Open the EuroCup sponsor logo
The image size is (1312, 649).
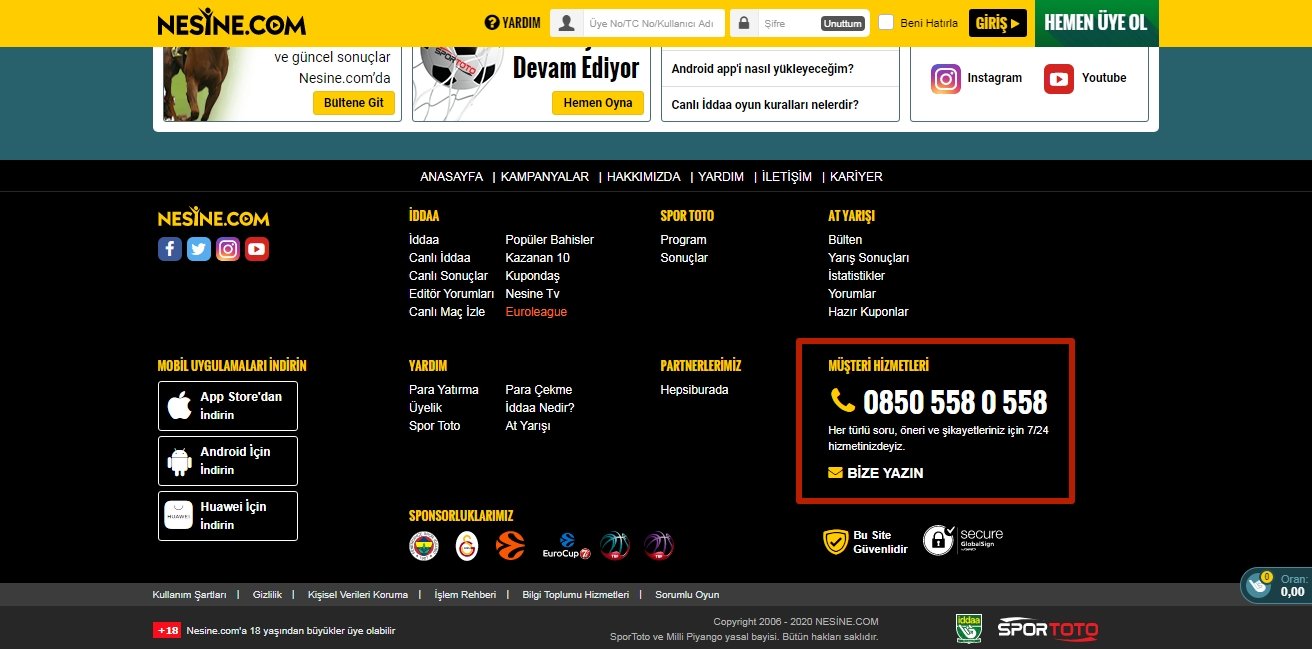[567, 545]
